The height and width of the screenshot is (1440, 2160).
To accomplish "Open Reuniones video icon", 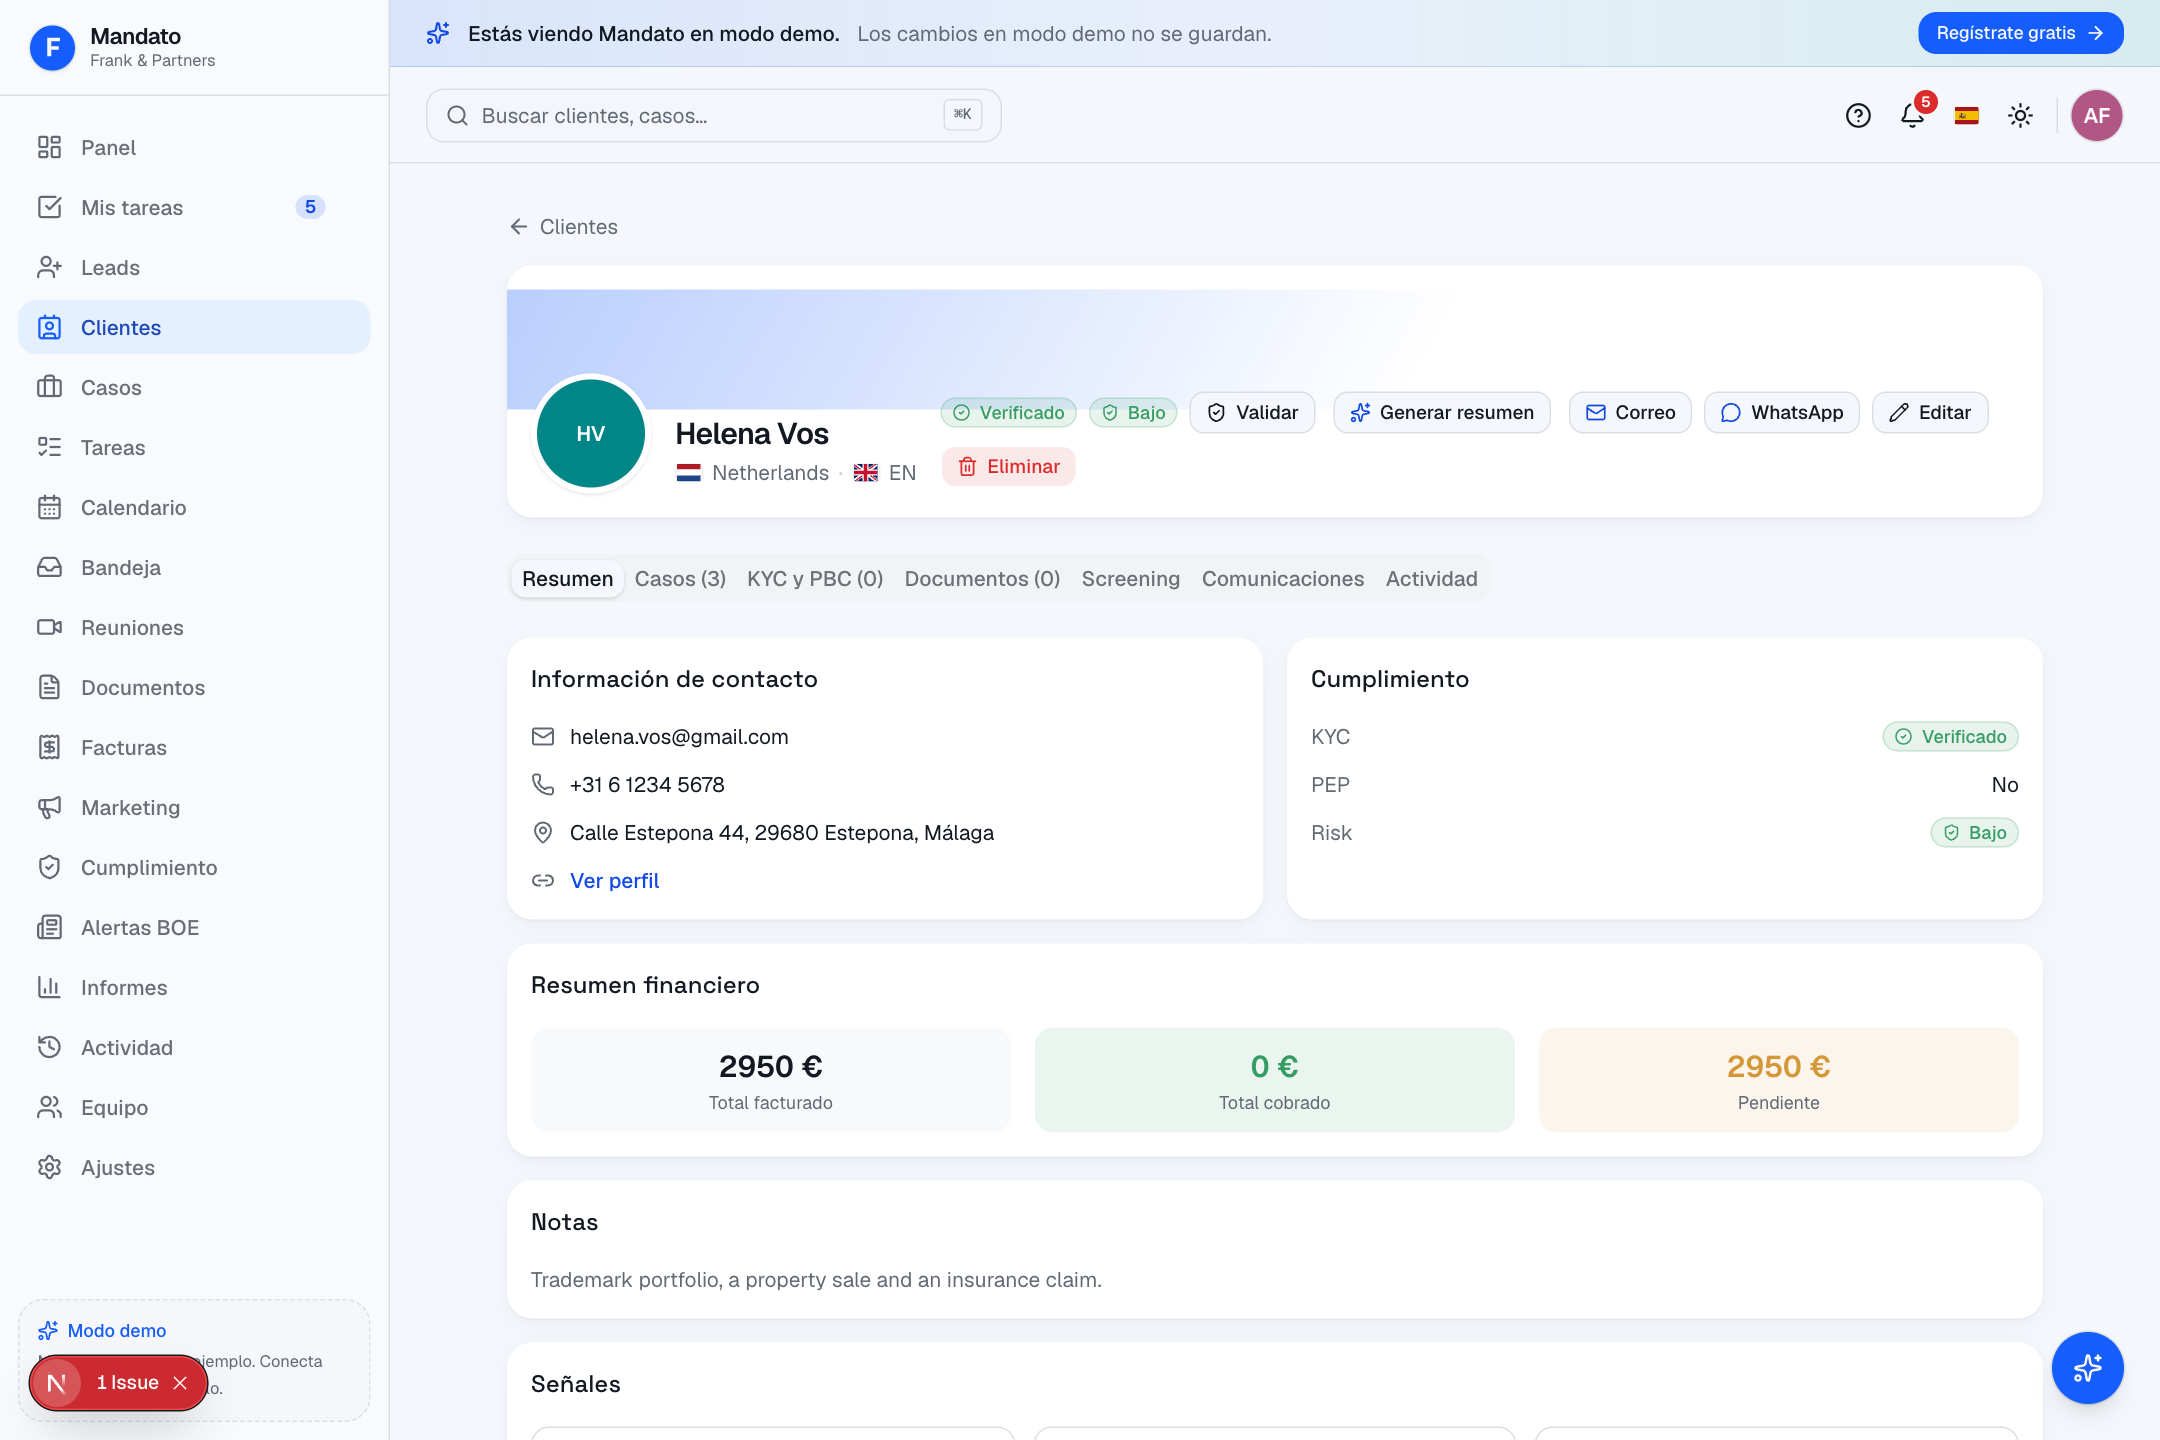I will pyautogui.click(x=49, y=627).
